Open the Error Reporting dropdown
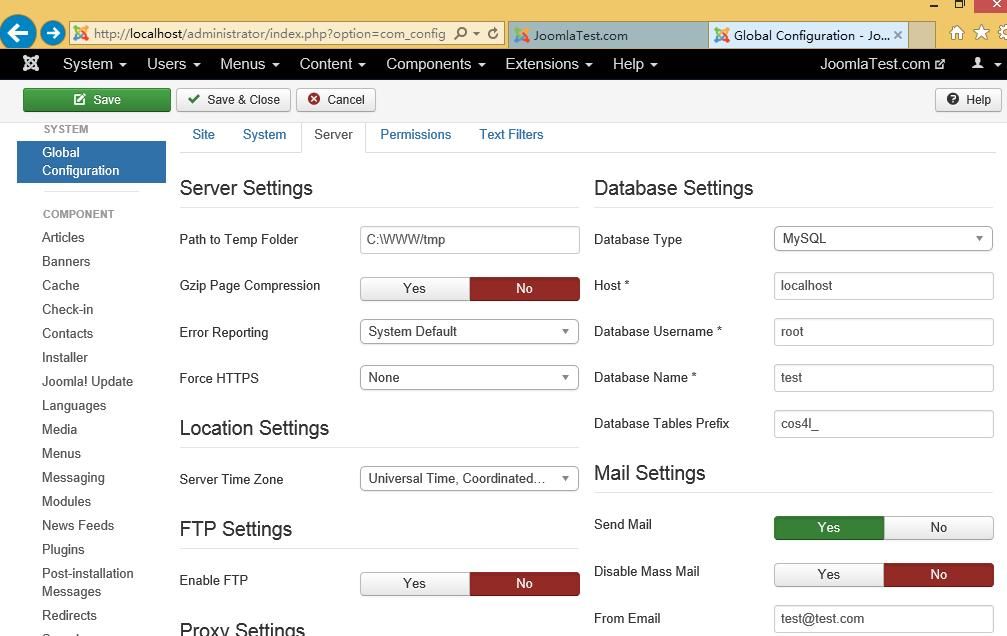 tap(469, 331)
